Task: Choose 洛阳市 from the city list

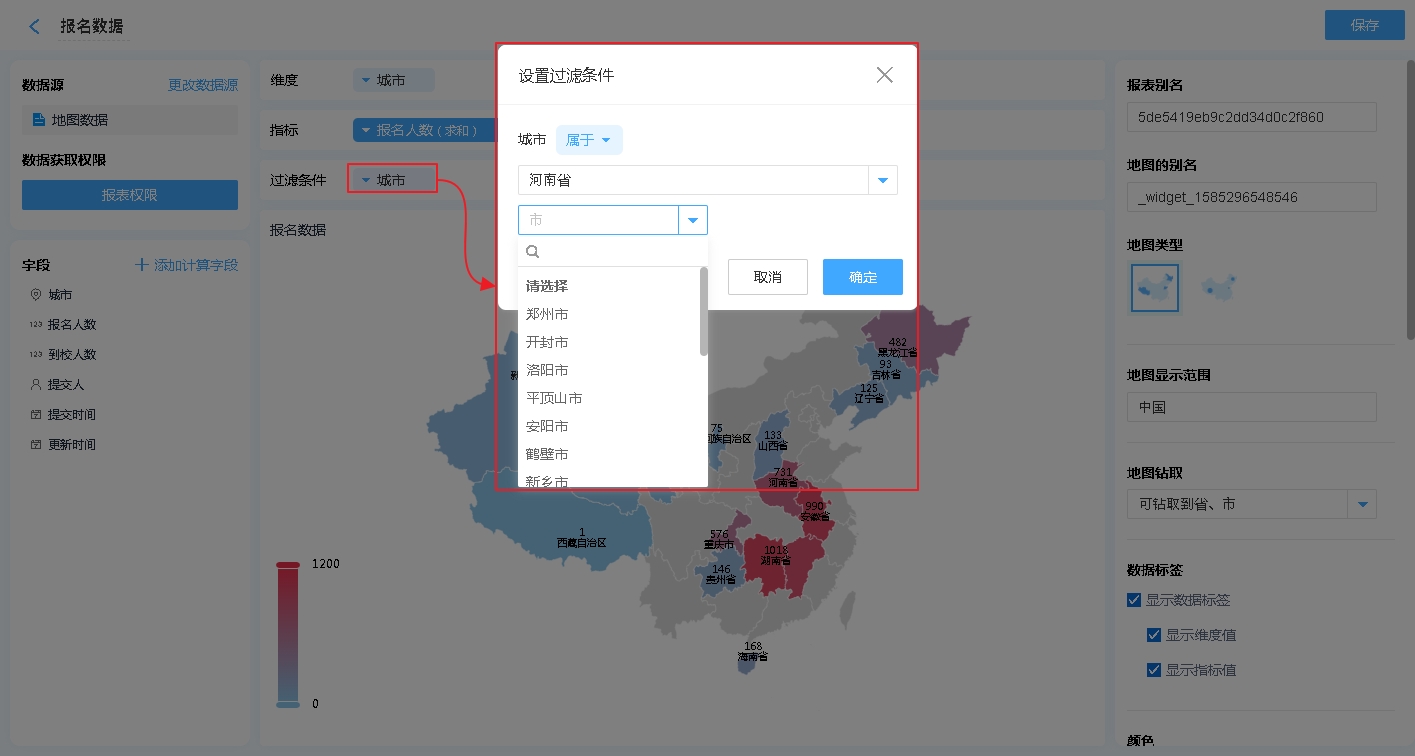Action: [547, 370]
